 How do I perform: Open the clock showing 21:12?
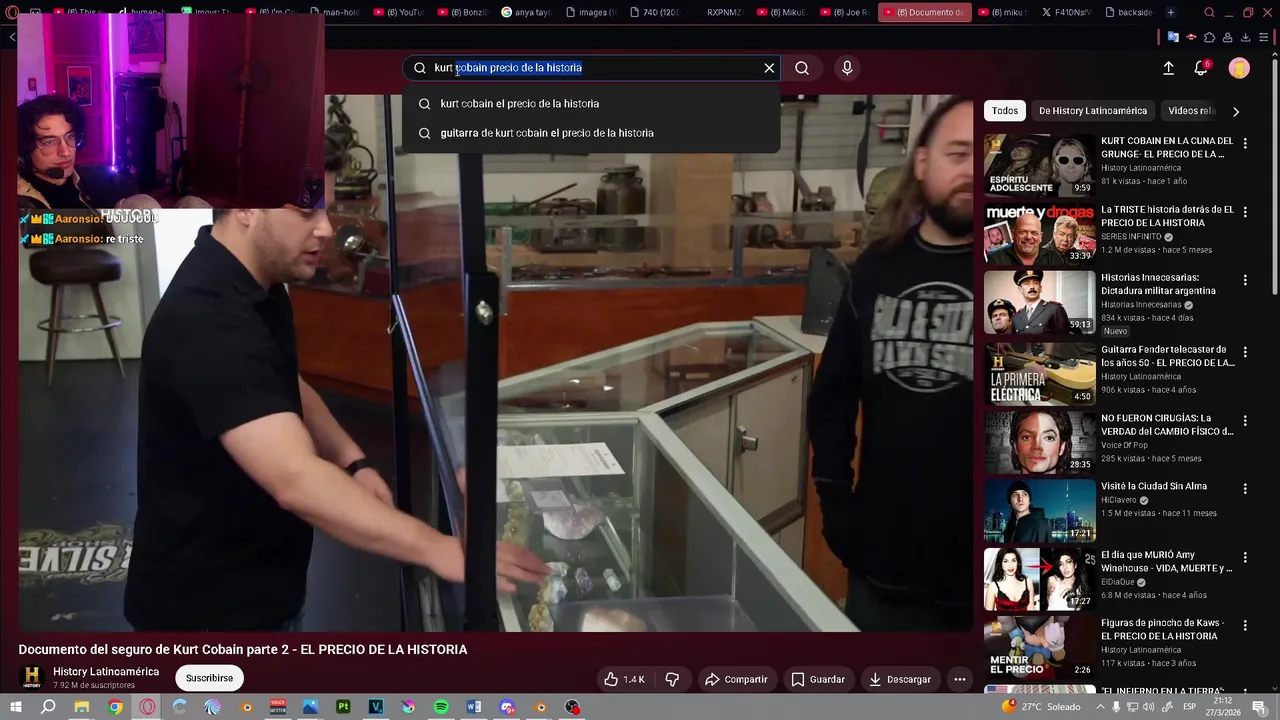[x=1225, y=707]
